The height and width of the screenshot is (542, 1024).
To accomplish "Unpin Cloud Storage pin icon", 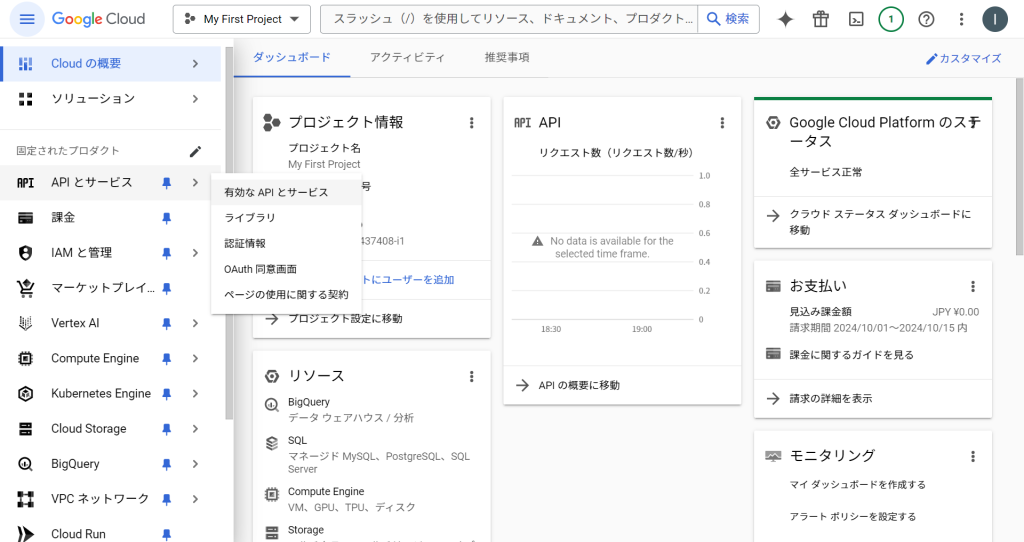I will (x=167, y=429).
